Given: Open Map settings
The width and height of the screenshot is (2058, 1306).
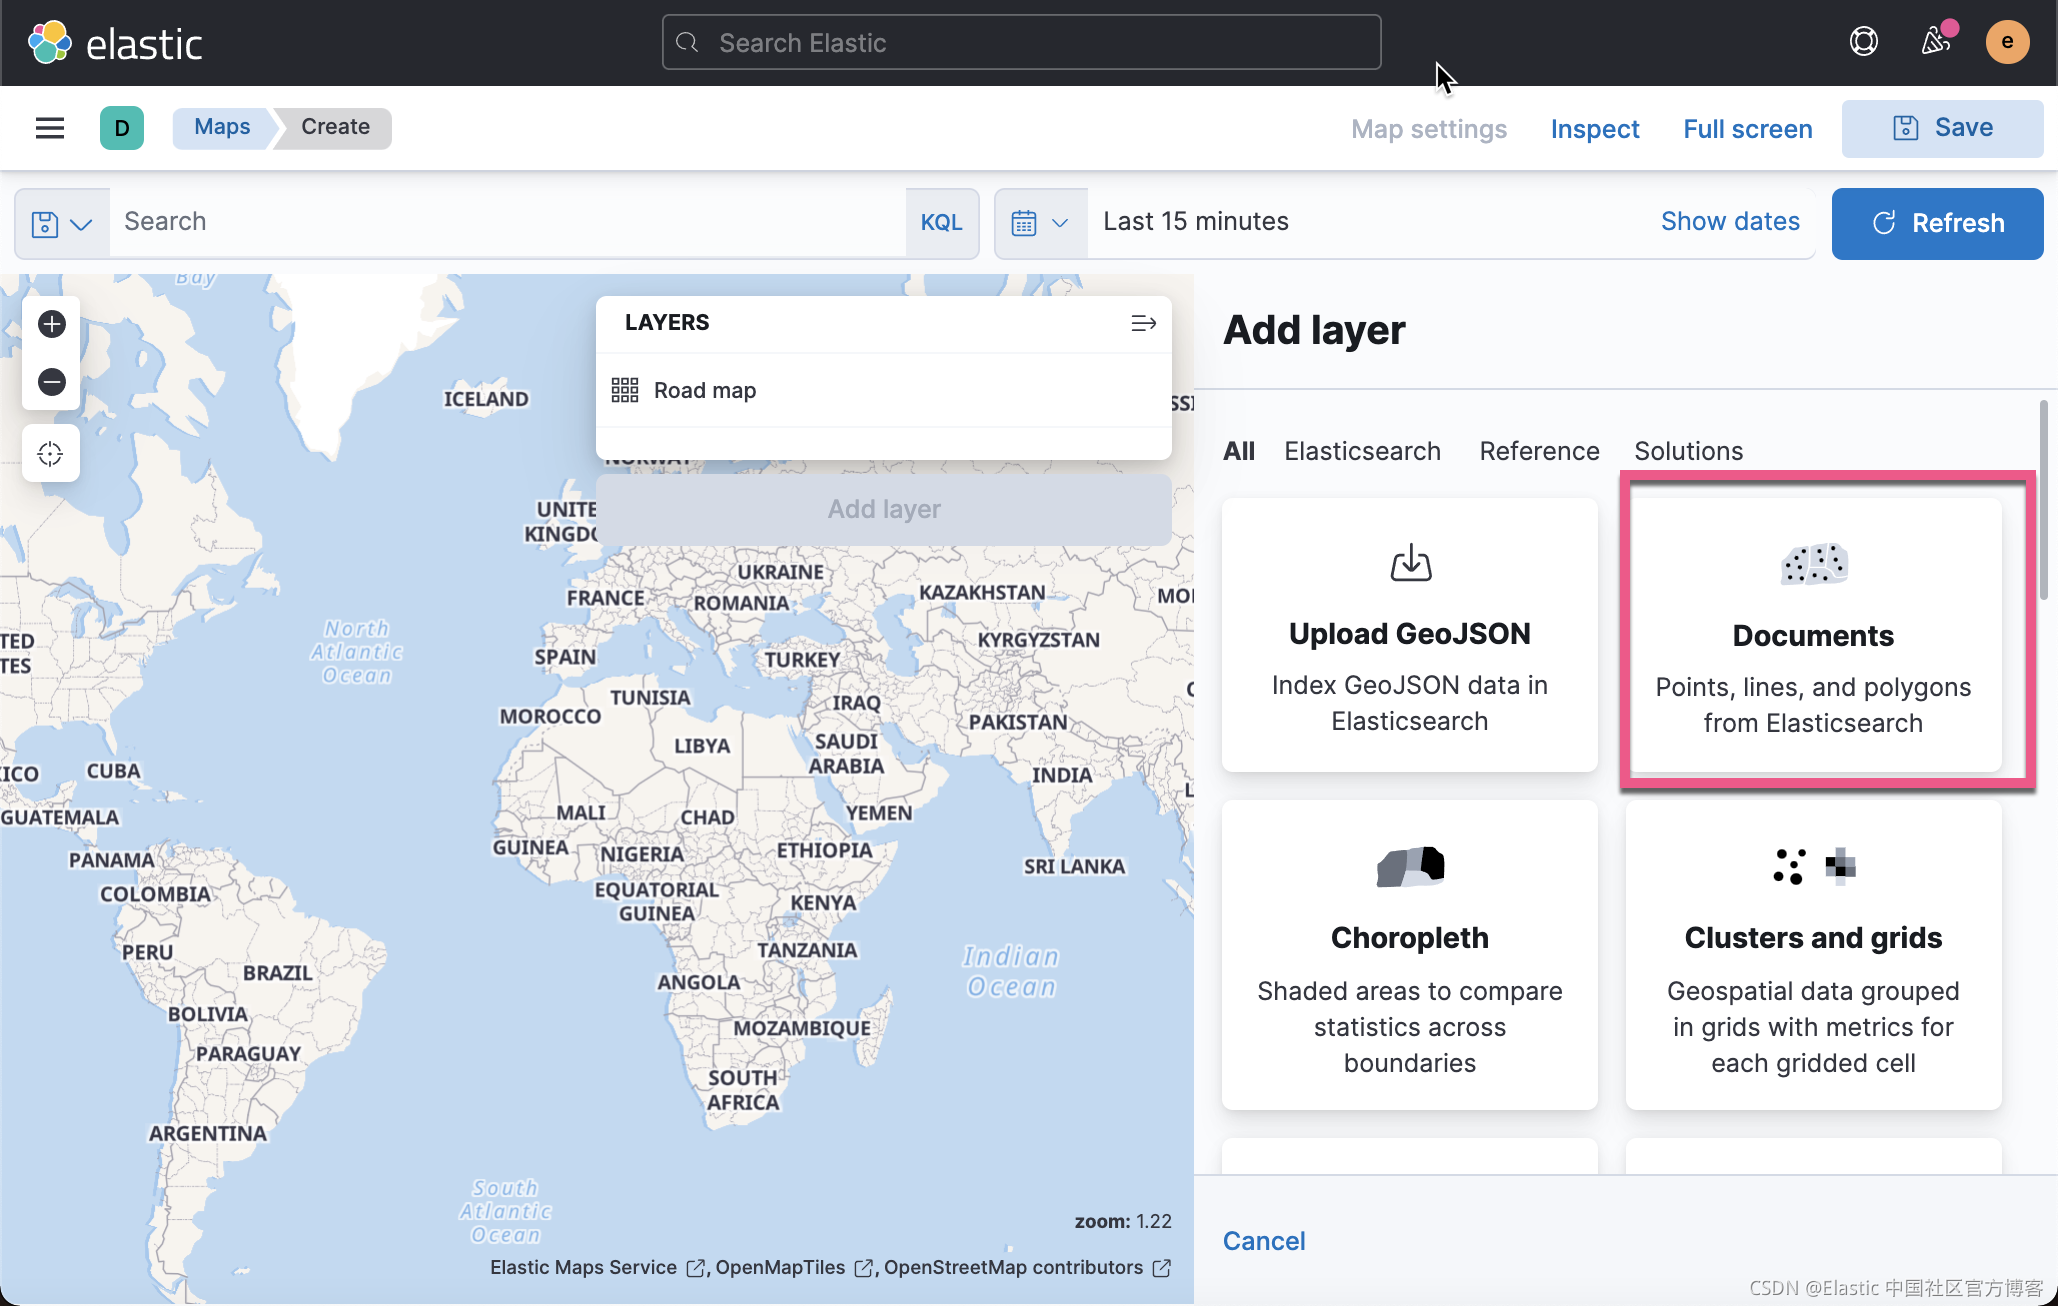Looking at the screenshot, I should (1429, 129).
